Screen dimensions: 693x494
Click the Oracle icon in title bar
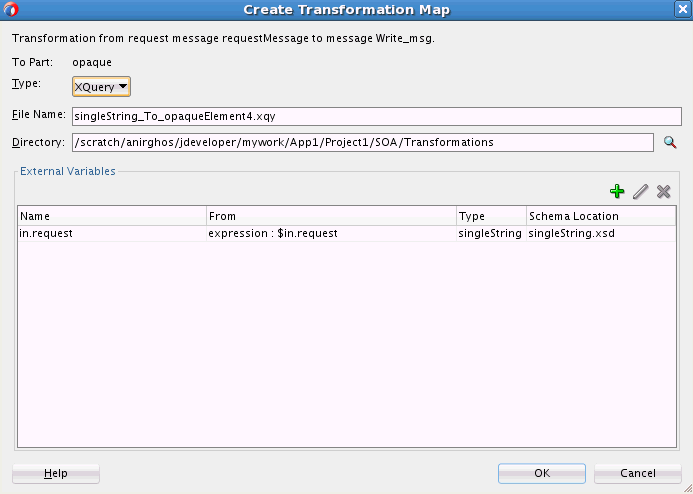click(x=11, y=10)
